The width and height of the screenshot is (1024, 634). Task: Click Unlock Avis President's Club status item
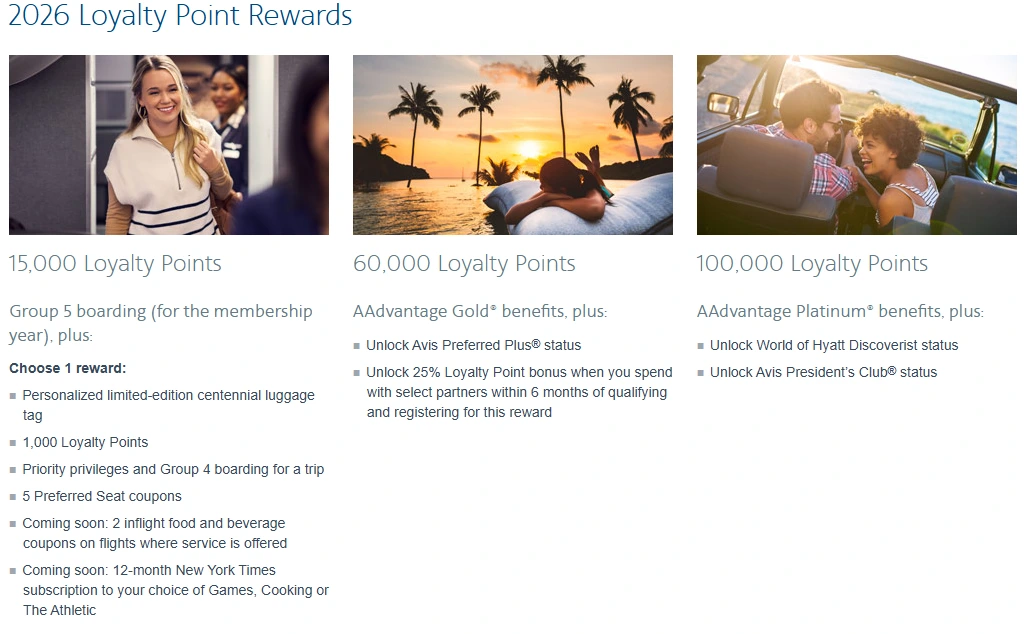tap(823, 372)
